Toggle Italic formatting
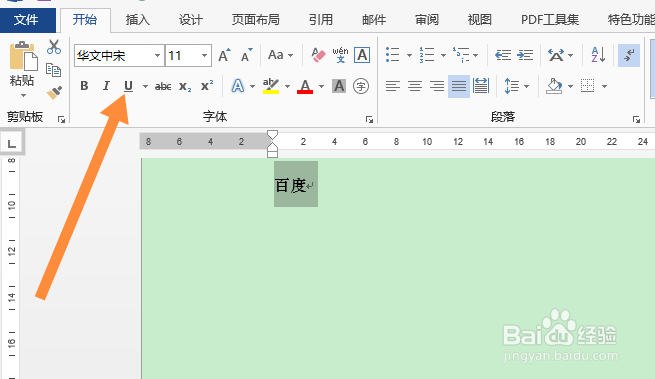655x379 pixels. (x=106, y=86)
